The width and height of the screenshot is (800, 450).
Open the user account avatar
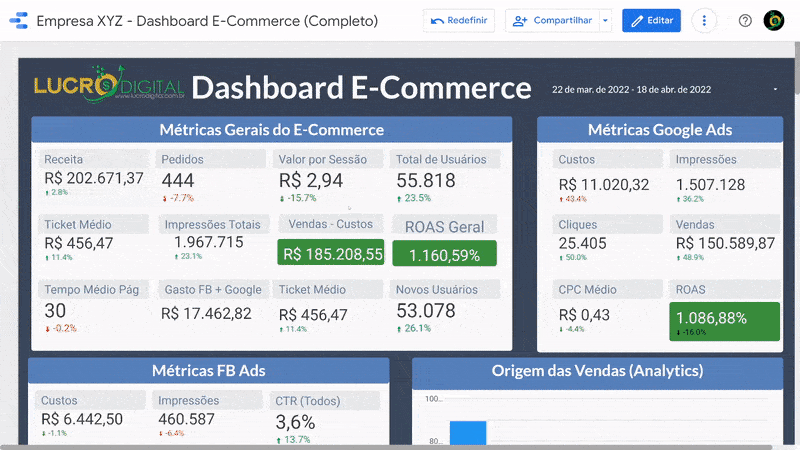pos(774,20)
